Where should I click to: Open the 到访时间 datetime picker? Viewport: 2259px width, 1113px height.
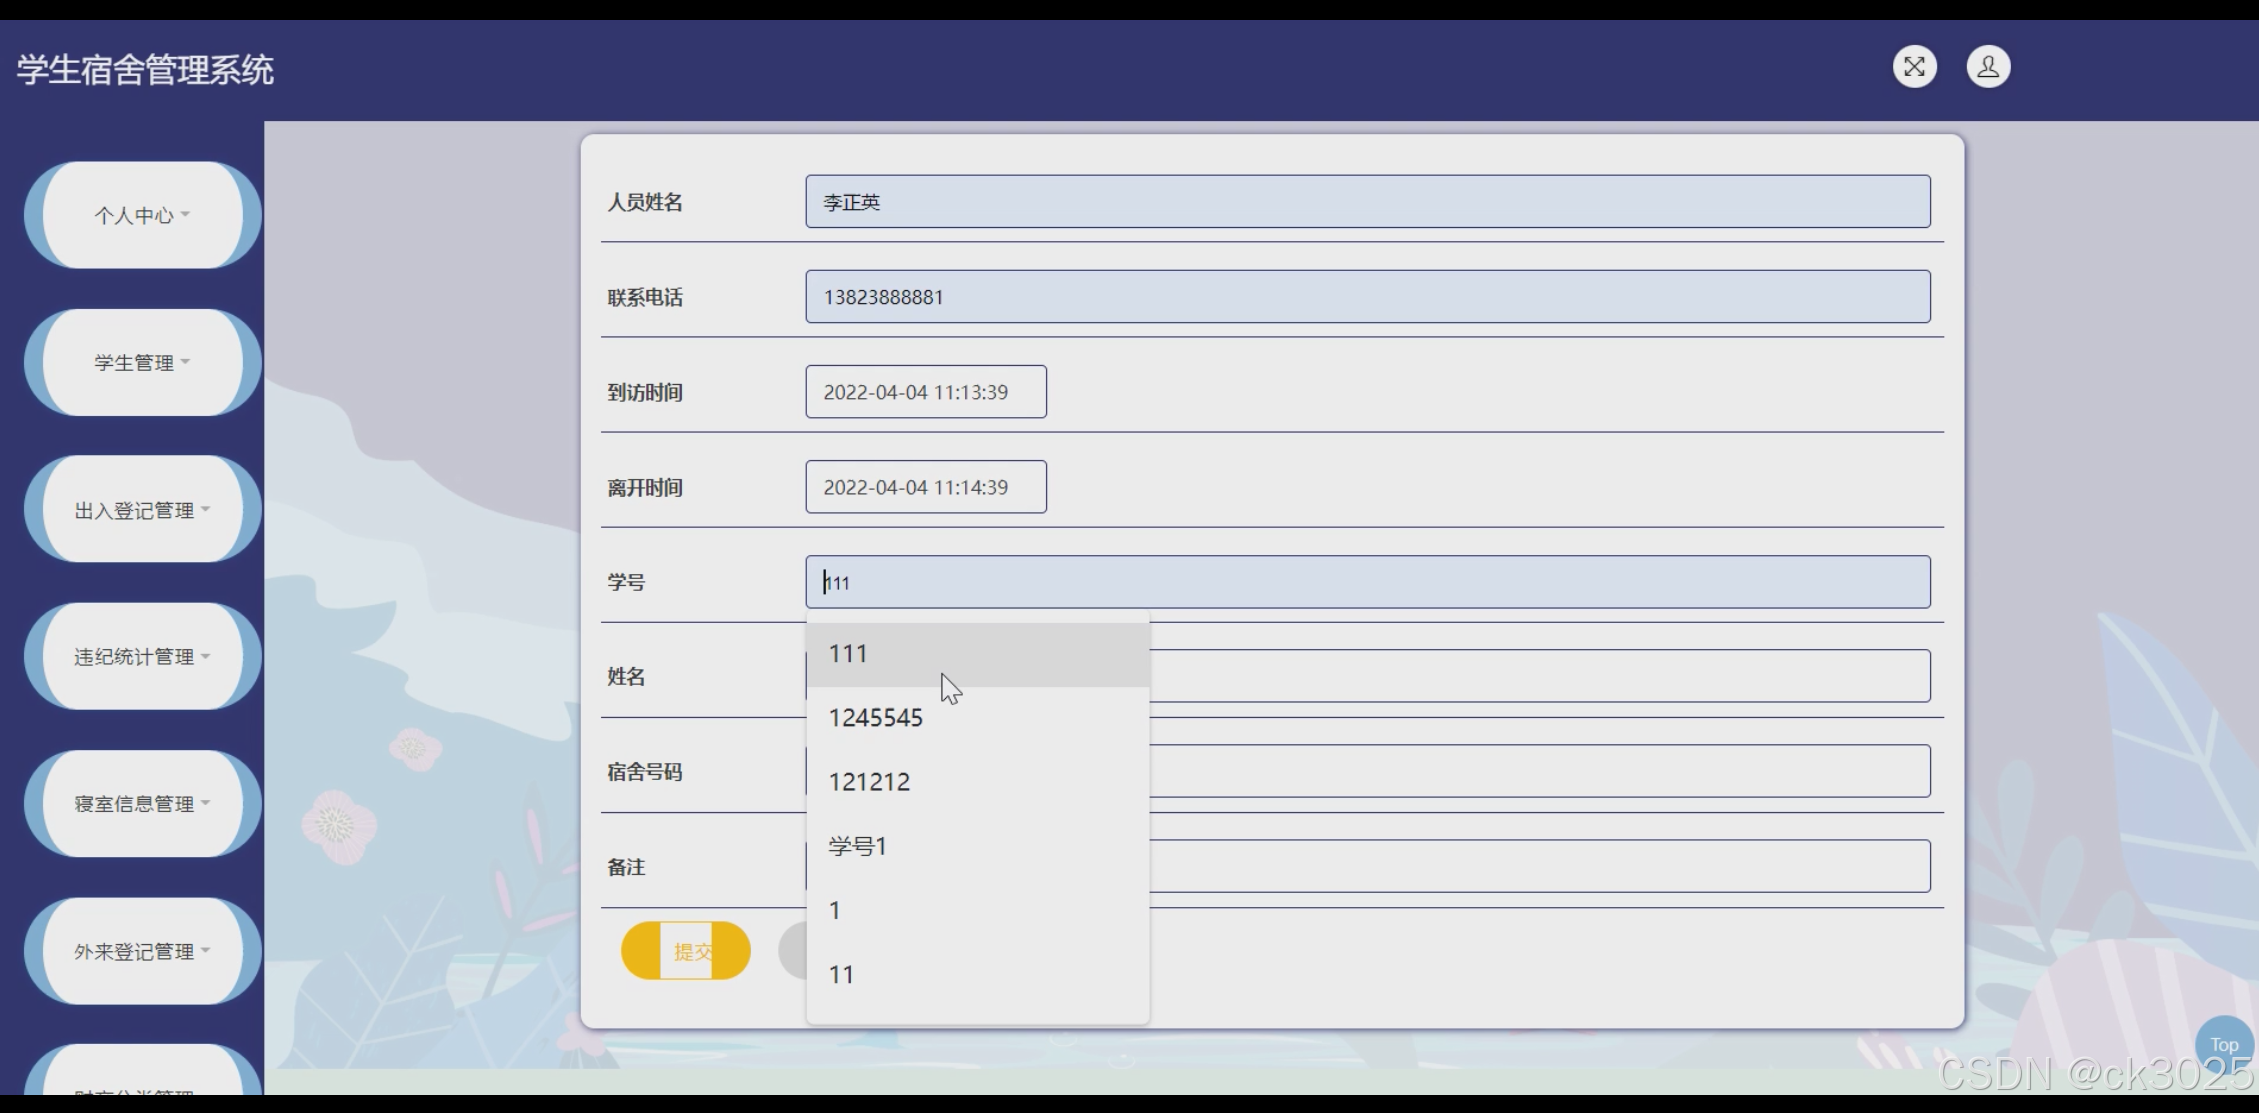(925, 392)
